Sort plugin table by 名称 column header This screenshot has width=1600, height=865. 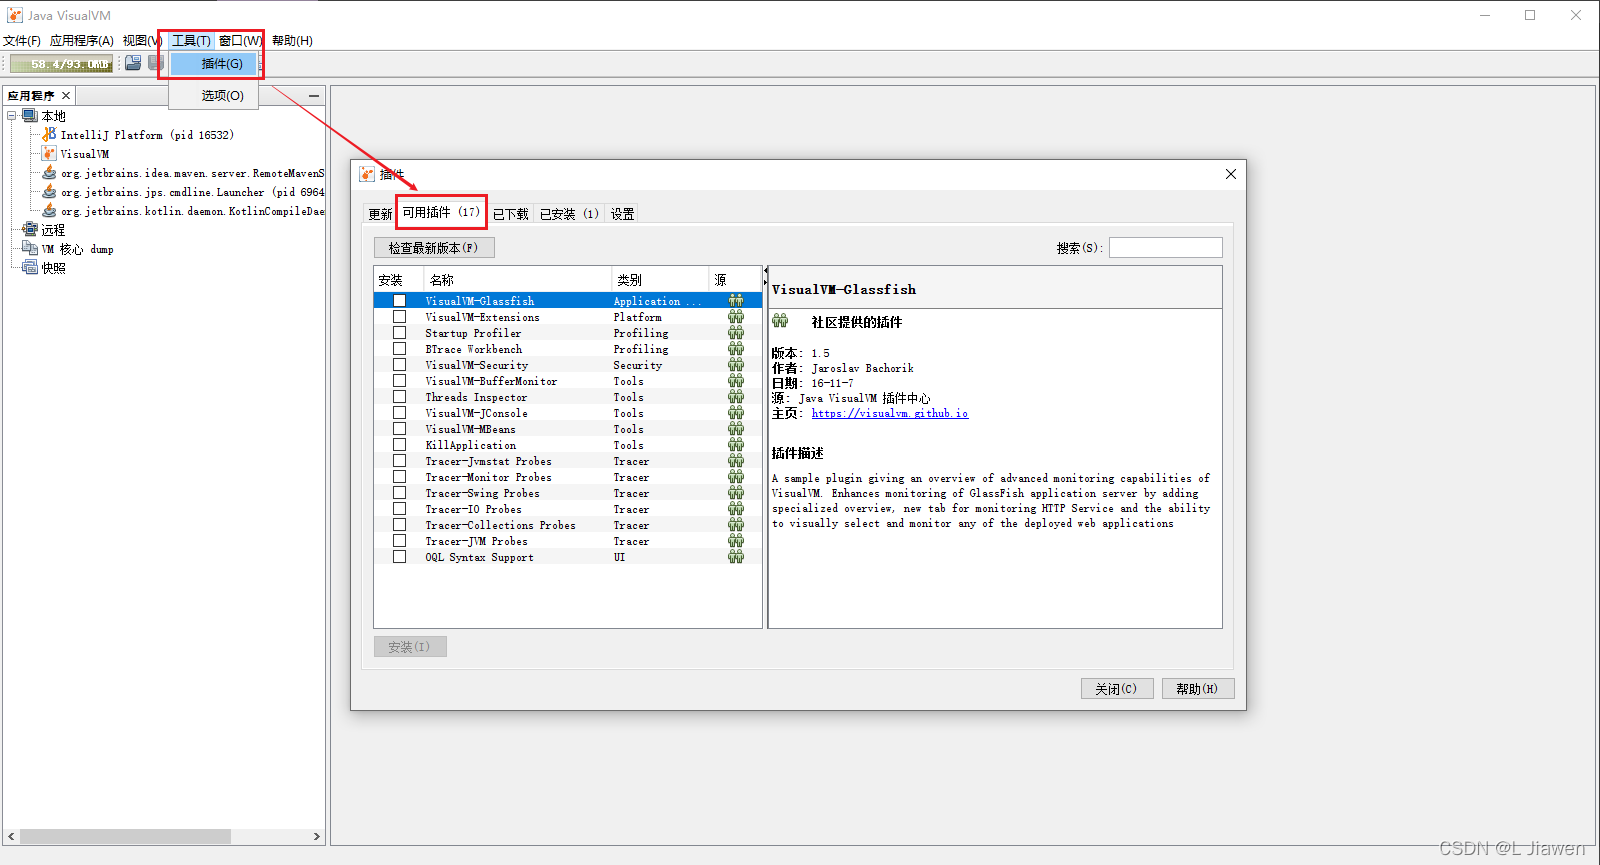tap(517, 279)
